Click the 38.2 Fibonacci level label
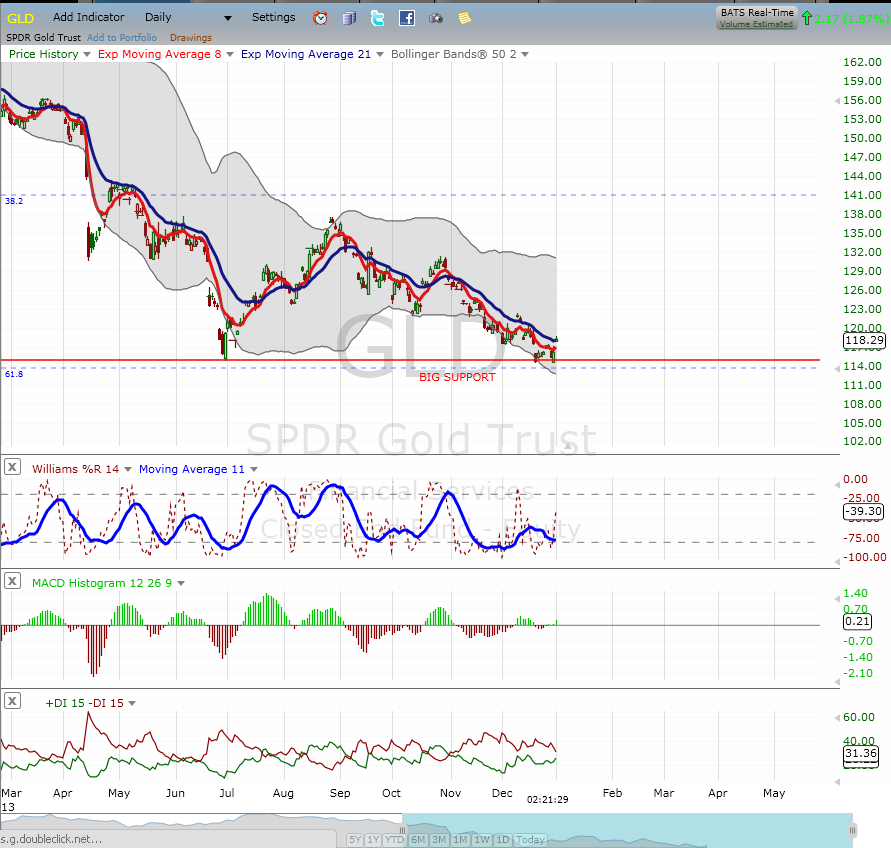Screen dimensions: 891x848 tap(14, 201)
